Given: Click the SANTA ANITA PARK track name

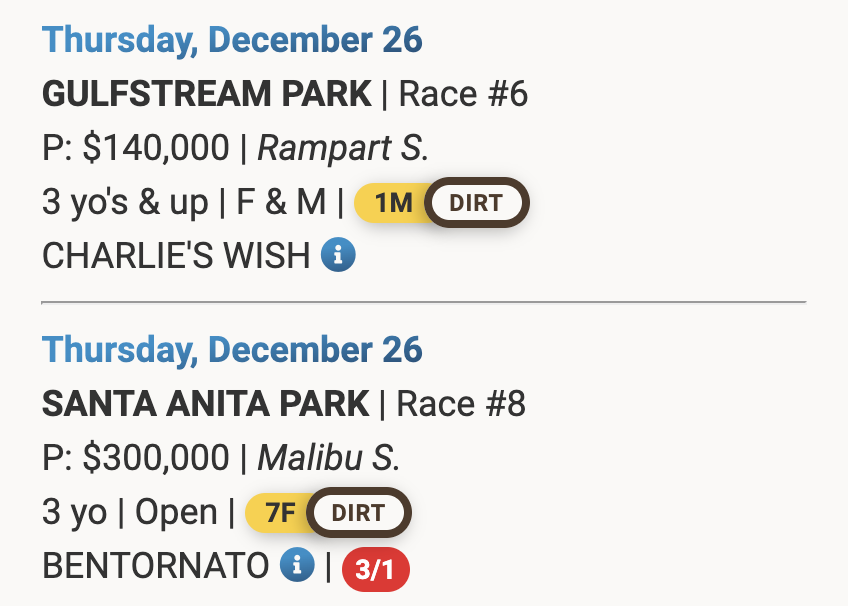Looking at the screenshot, I should (x=205, y=404).
